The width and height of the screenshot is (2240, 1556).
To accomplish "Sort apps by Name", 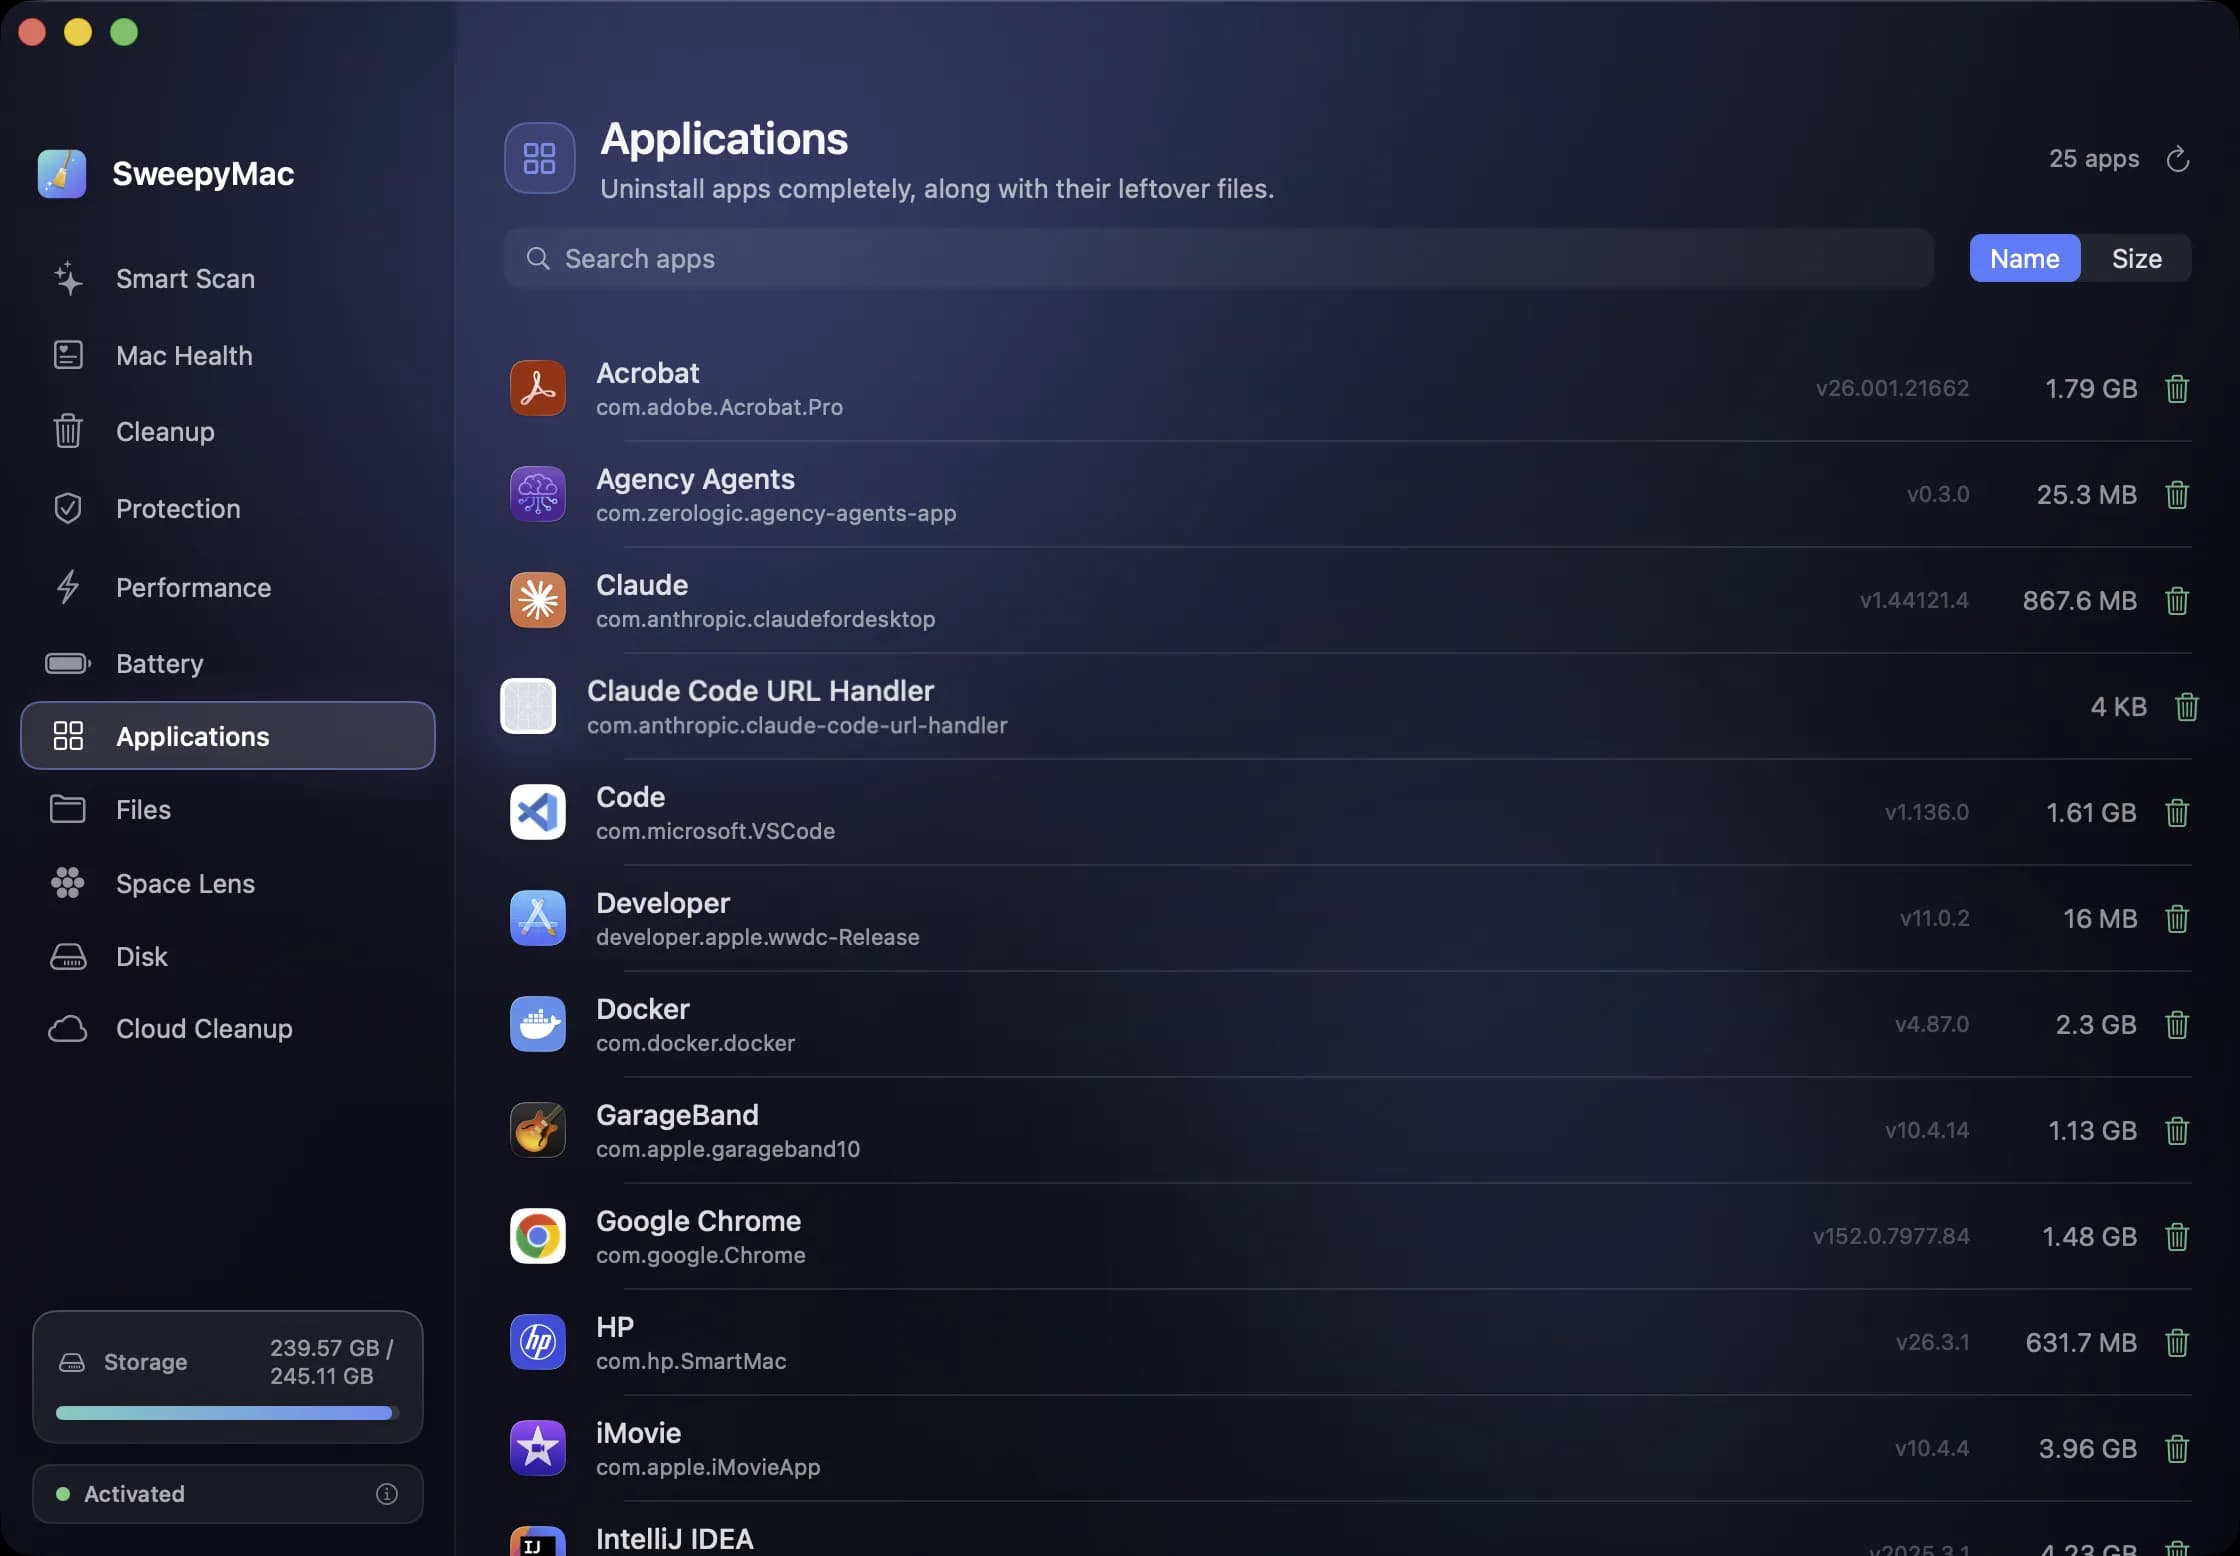I will tap(2025, 259).
